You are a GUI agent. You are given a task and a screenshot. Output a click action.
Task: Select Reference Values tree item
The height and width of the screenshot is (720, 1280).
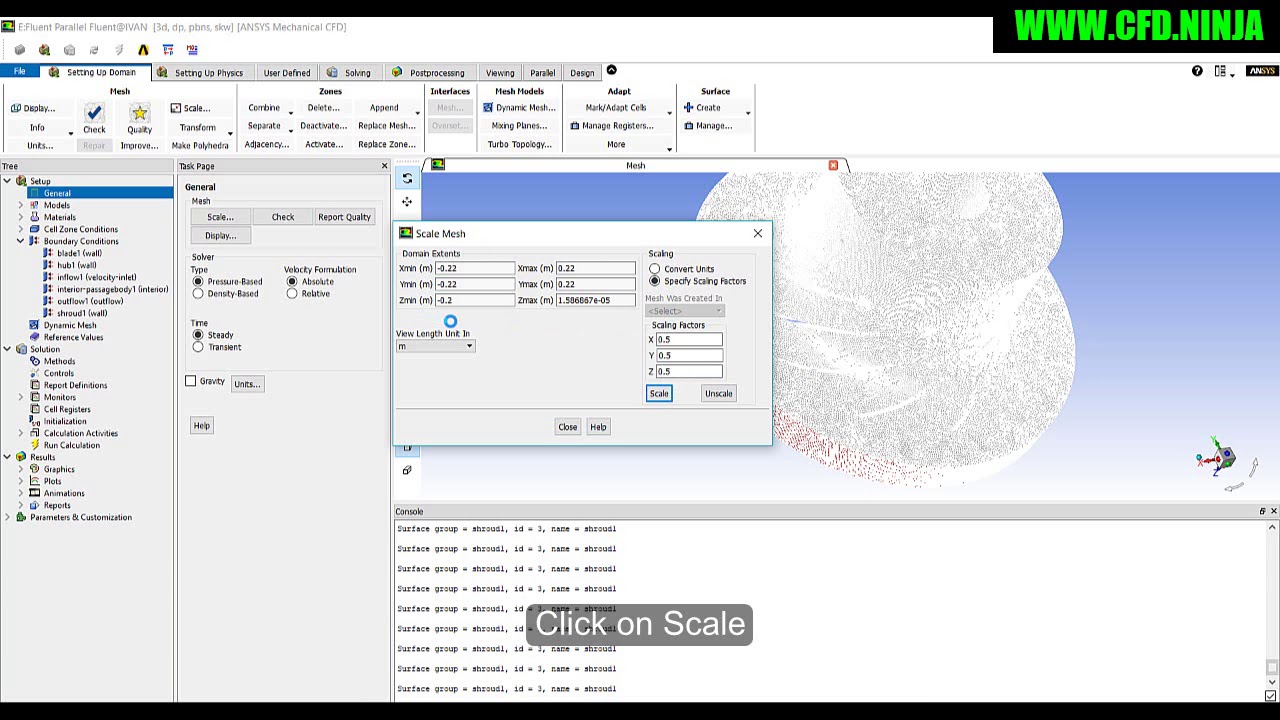[x=73, y=337]
